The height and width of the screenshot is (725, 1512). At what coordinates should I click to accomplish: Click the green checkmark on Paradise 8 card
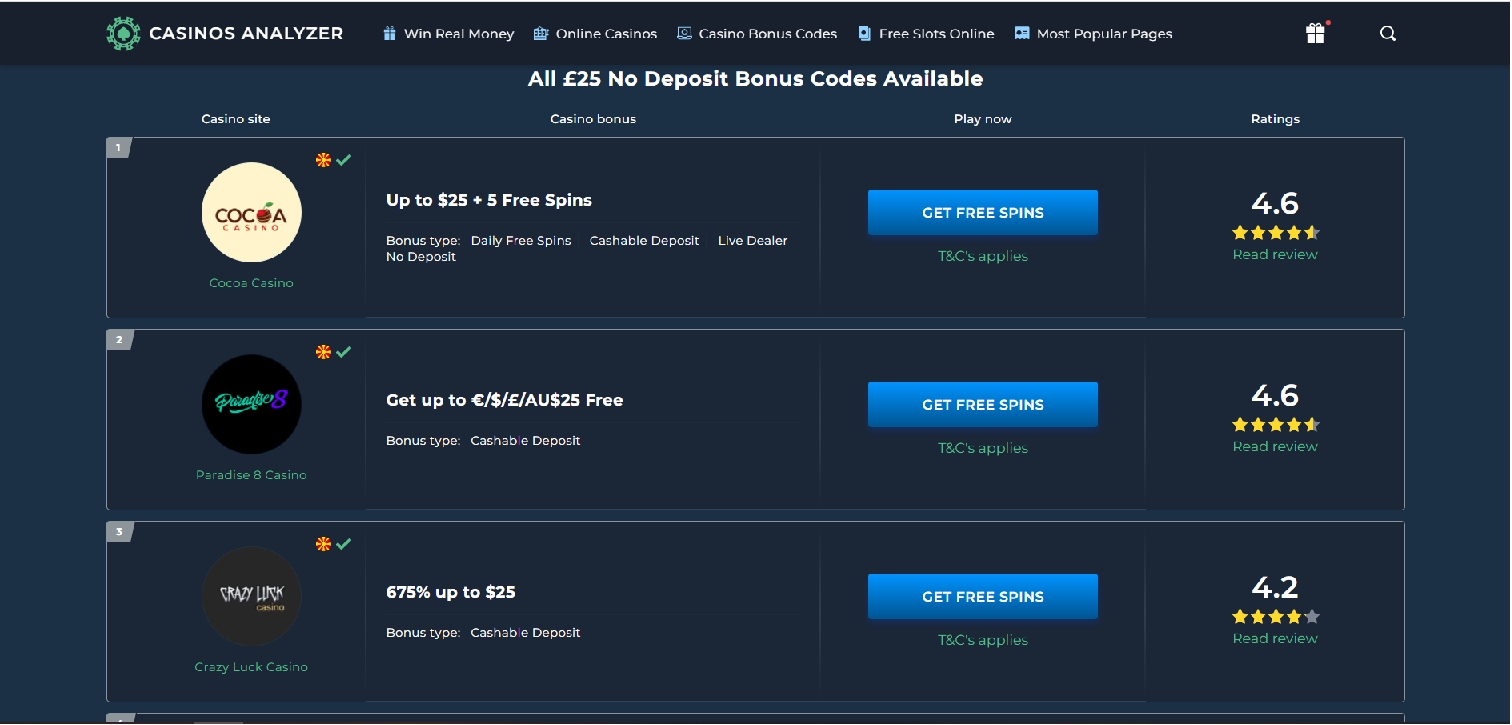point(344,352)
